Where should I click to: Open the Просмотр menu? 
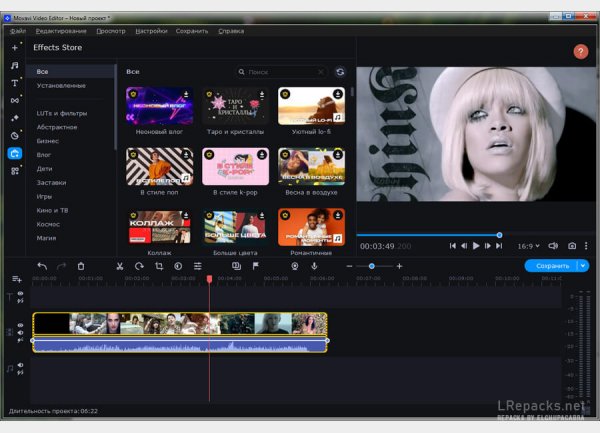point(111,31)
